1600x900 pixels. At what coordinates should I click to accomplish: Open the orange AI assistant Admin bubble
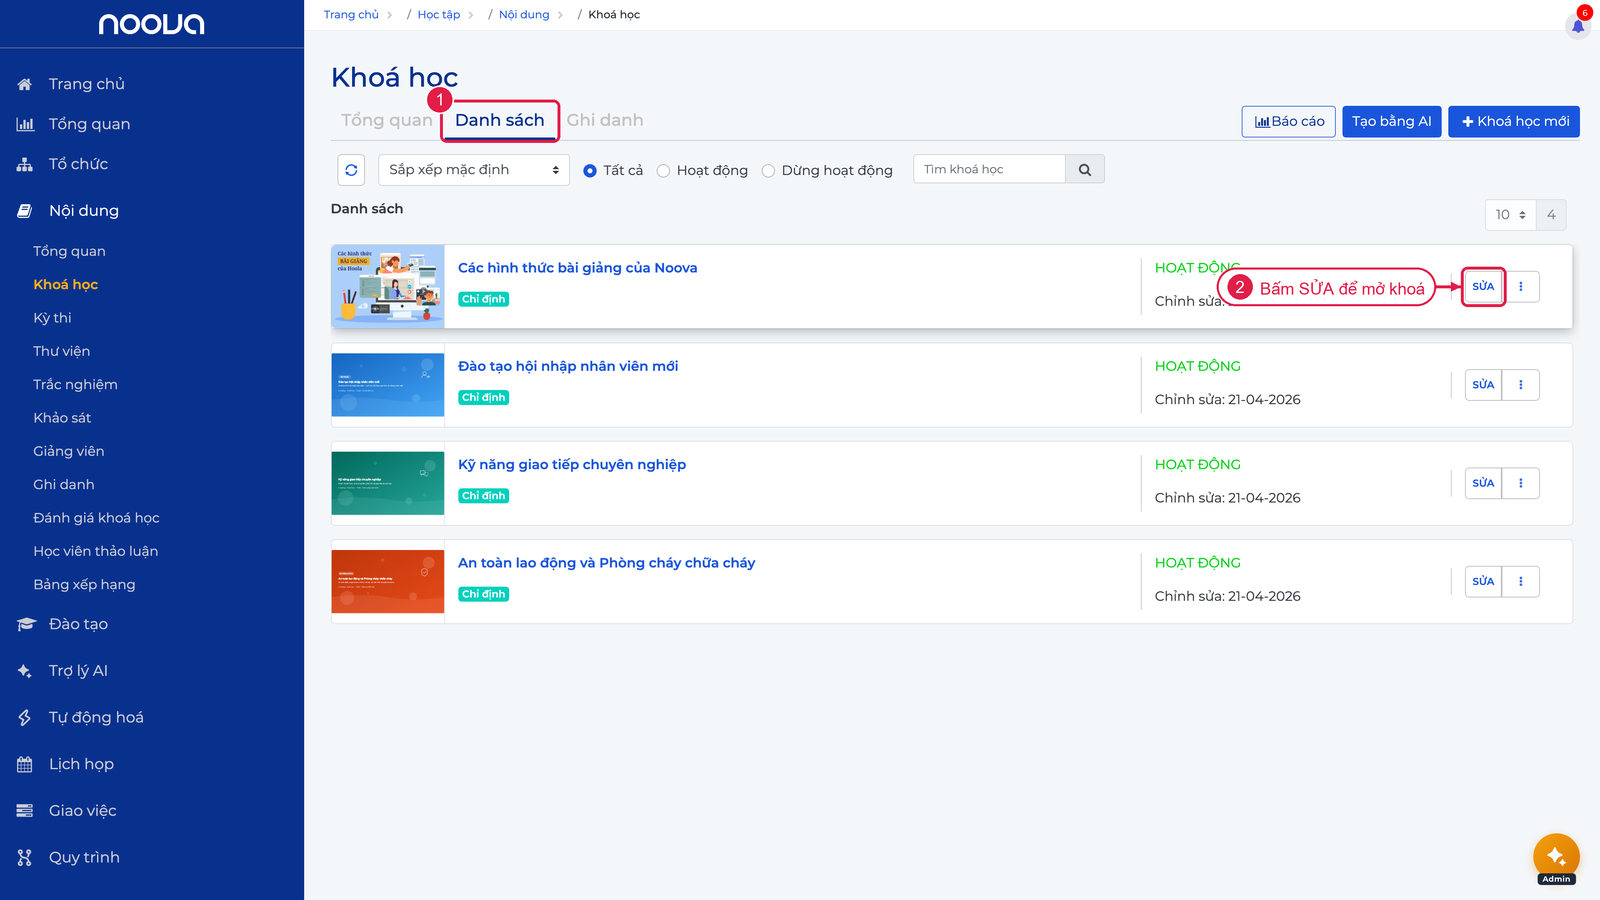tap(1556, 858)
